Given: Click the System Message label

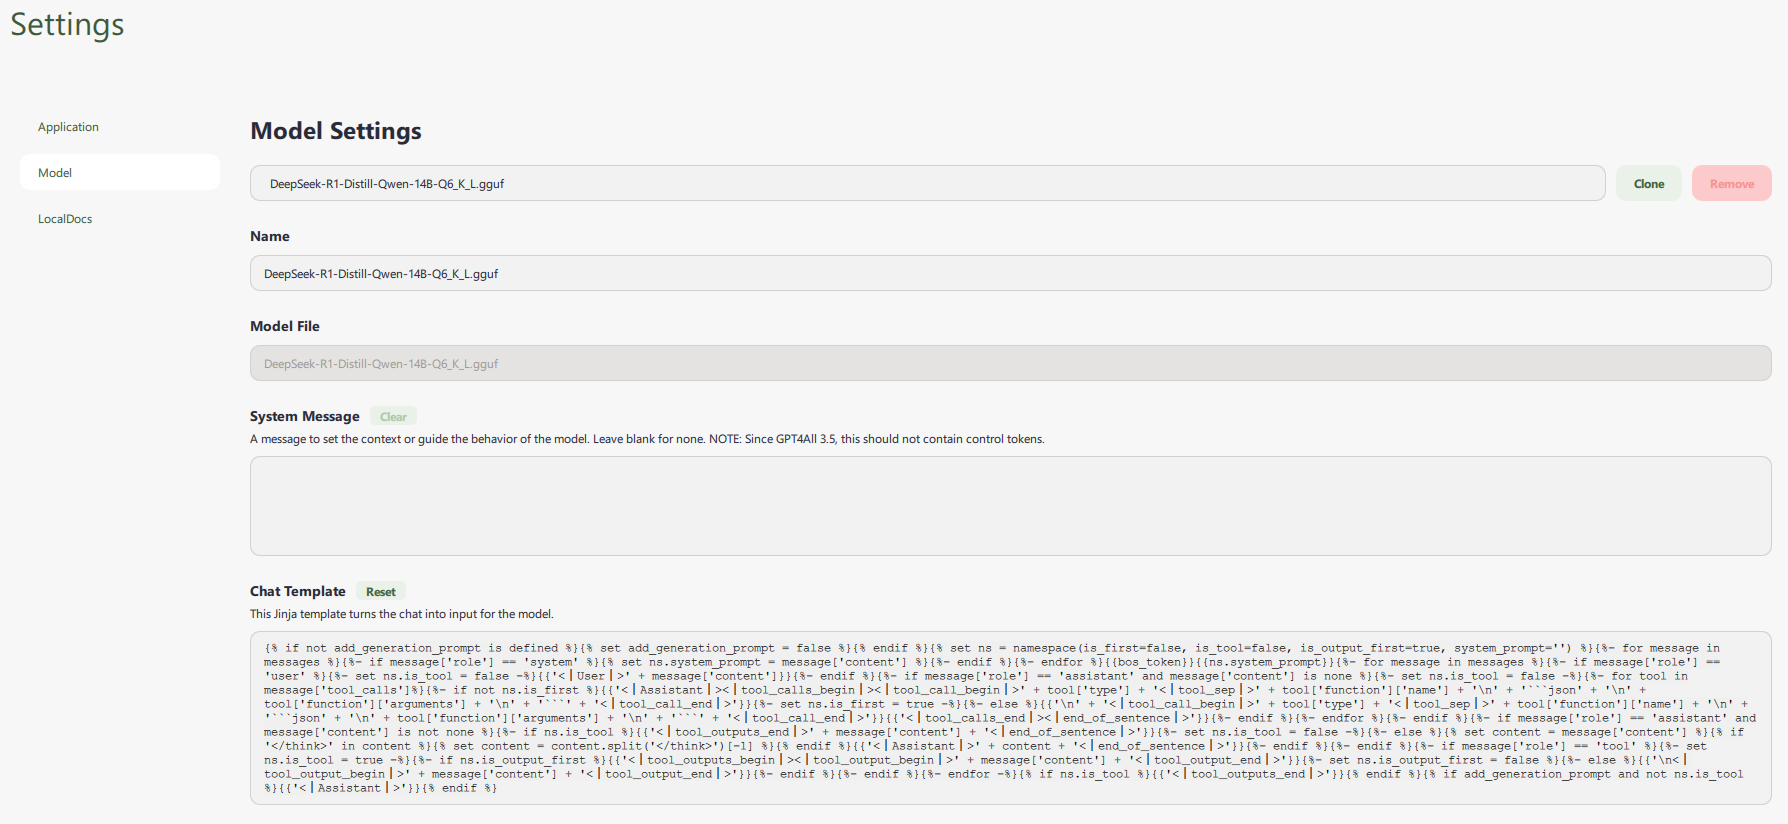Looking at the screenshot, I should [305, 417].
